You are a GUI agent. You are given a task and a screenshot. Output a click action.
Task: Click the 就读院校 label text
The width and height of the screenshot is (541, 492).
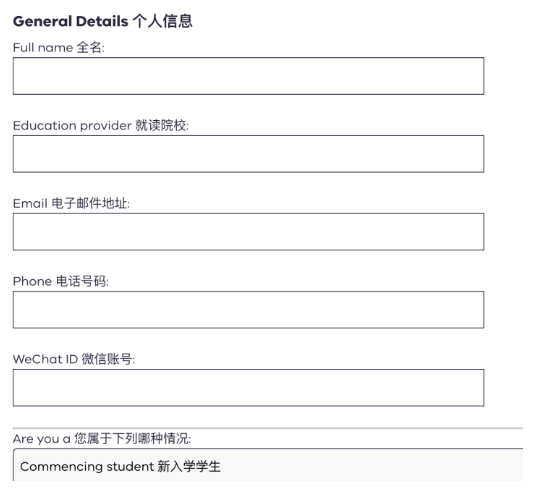click(161, 125)
